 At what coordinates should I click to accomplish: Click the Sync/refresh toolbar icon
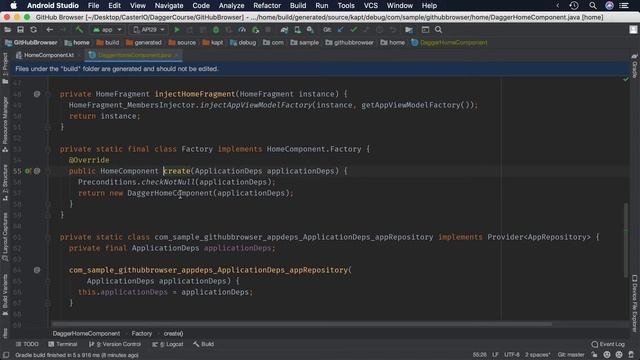(x=33, y=30)
